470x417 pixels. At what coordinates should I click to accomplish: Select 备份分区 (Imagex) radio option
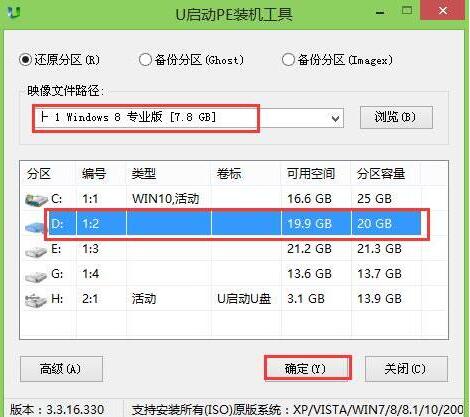point(288,60)
